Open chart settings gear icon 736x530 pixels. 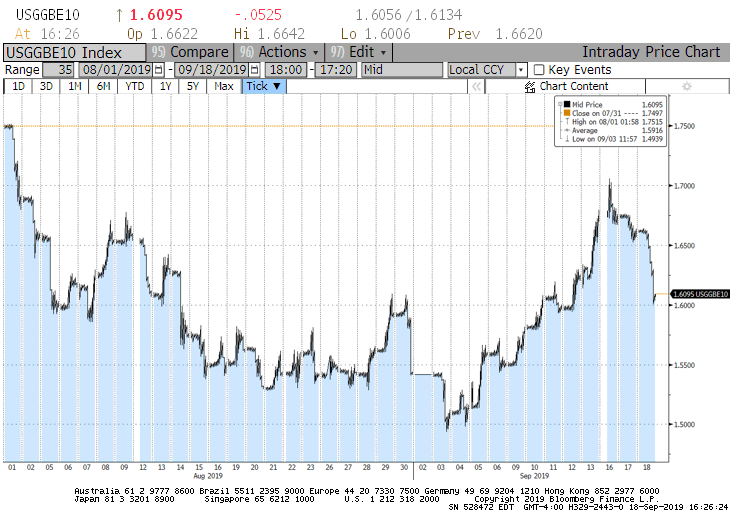pyautogui.click(x=686, y=87)
